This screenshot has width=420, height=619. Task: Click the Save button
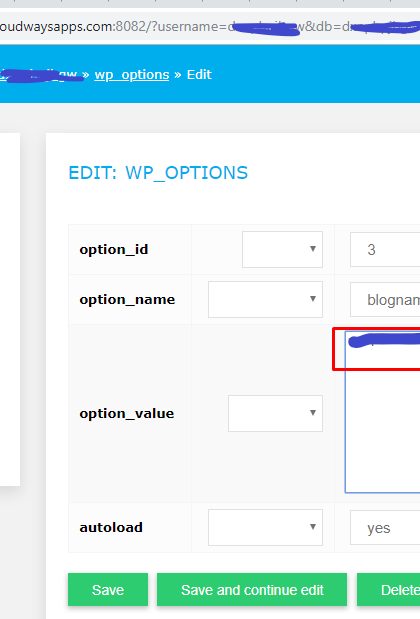pos(108,590)
